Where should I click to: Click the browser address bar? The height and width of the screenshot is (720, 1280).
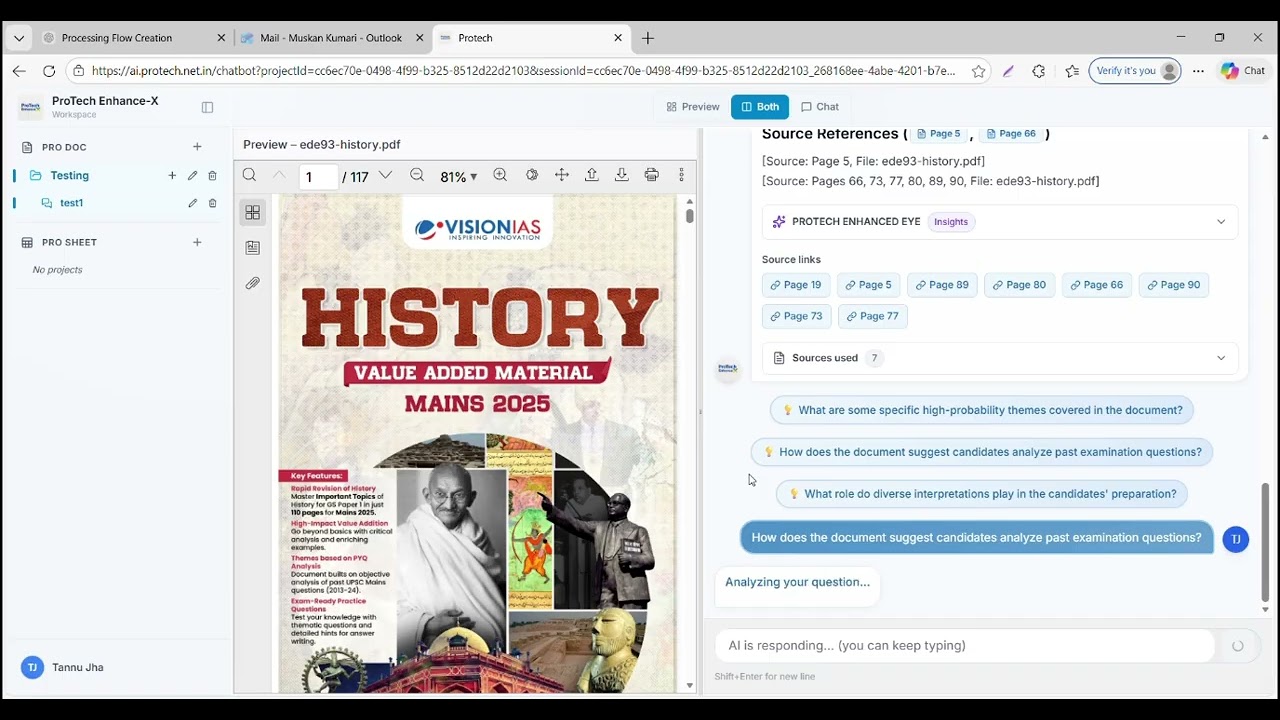point(525,71)
